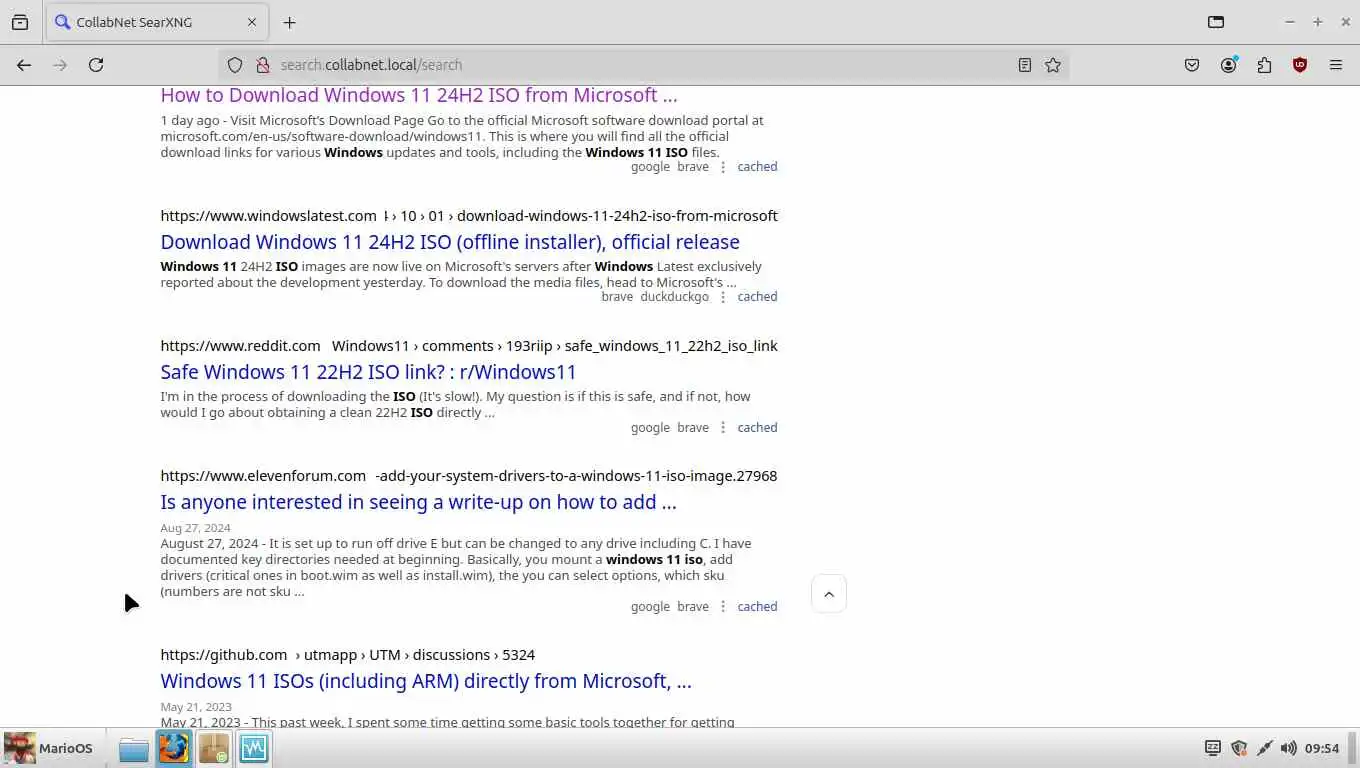The width and height of the screenshot is (1360, 768).
Task: Open cached link for elevenforum result
Action: 757,607
